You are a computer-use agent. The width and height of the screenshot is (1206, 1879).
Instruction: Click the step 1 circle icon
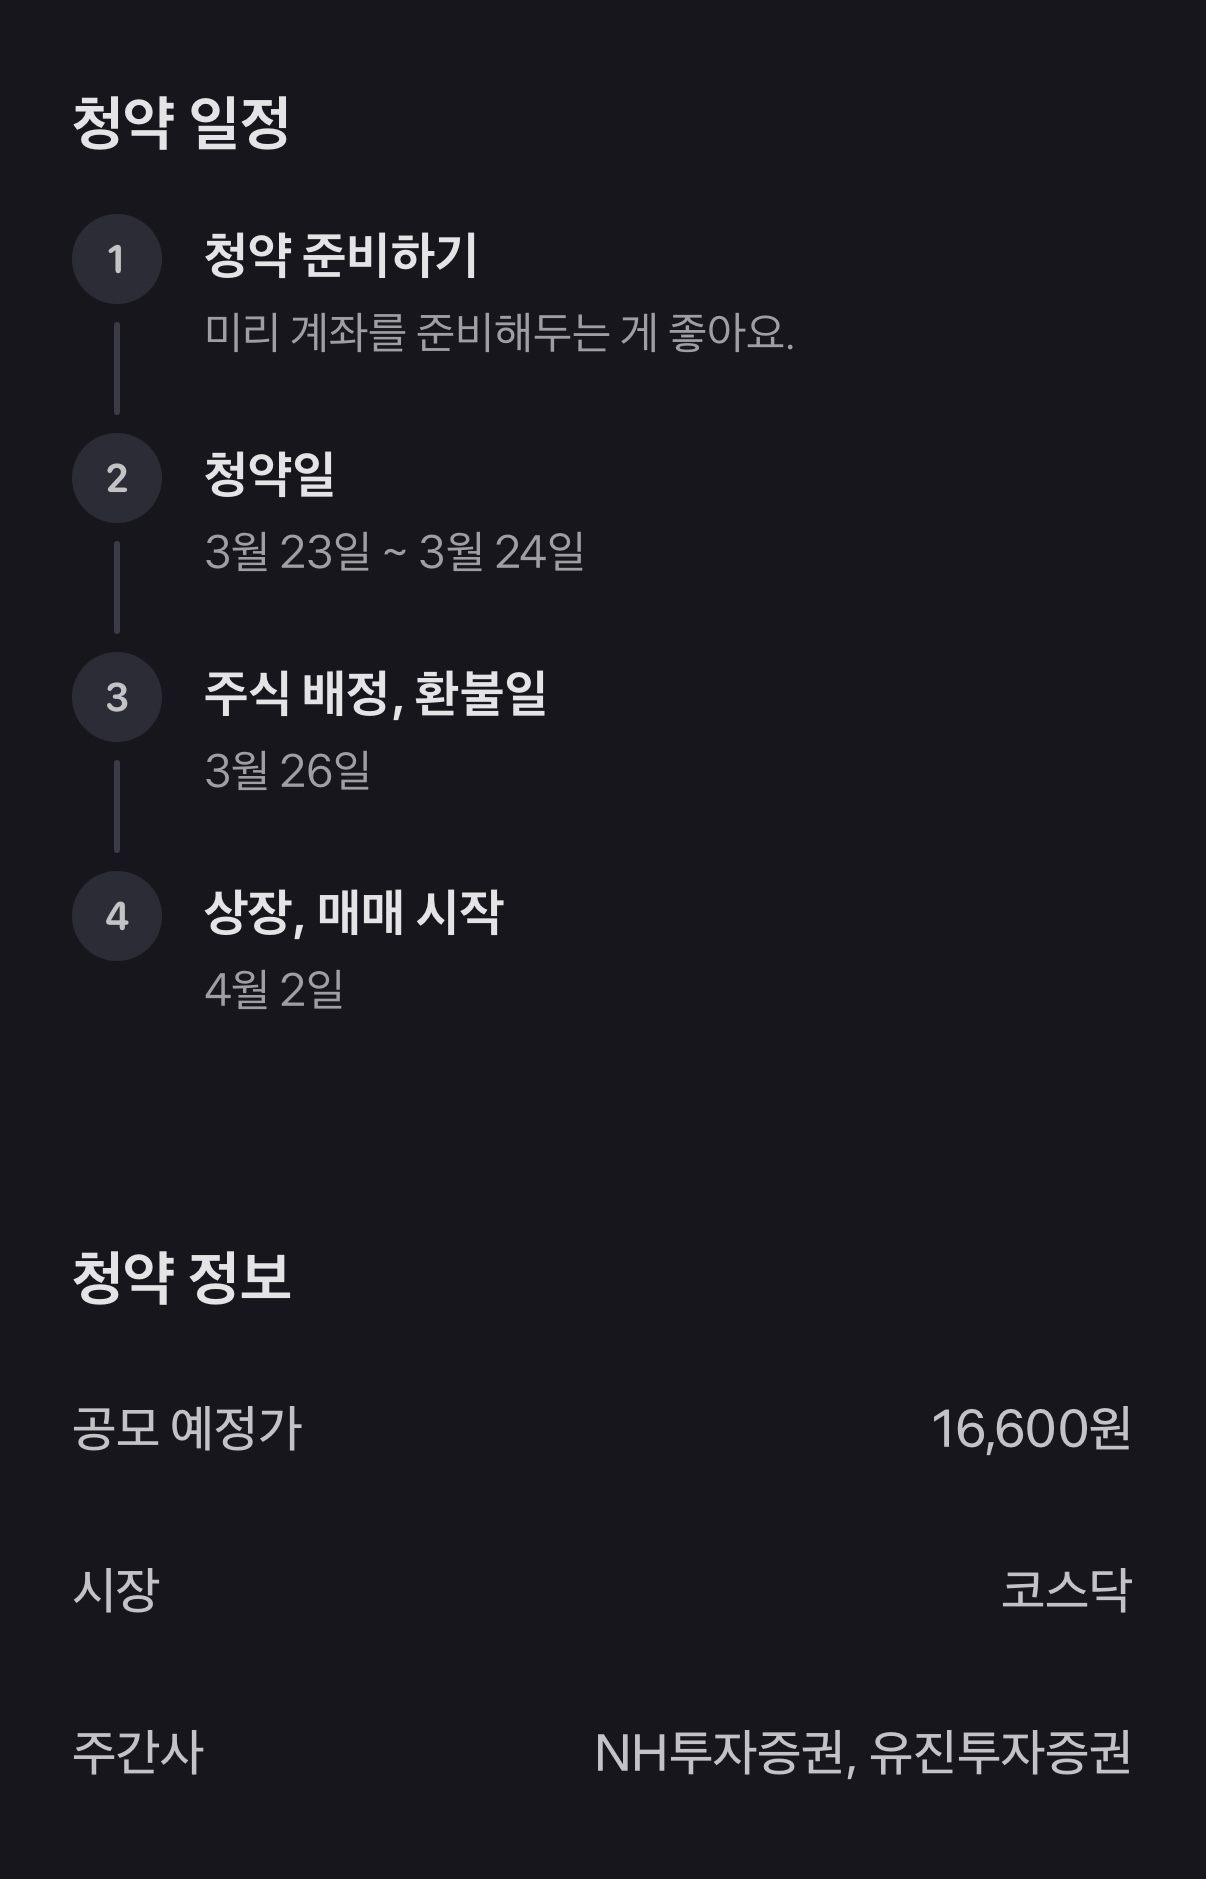pos(117,259)
